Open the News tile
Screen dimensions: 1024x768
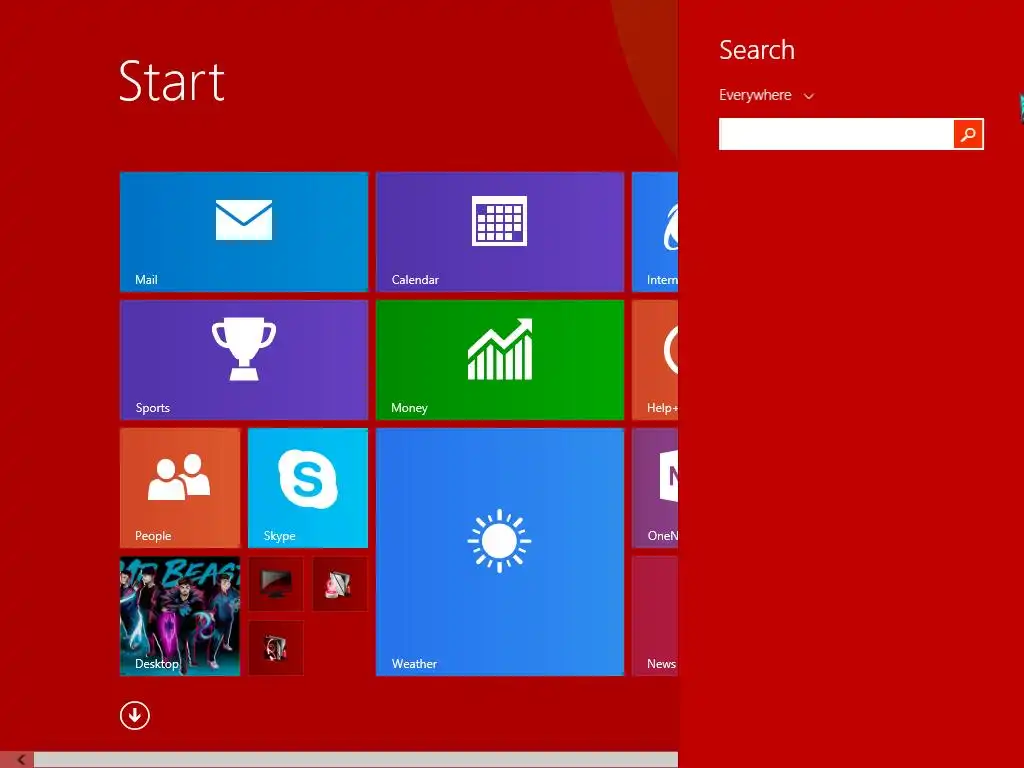pos(655,616)
